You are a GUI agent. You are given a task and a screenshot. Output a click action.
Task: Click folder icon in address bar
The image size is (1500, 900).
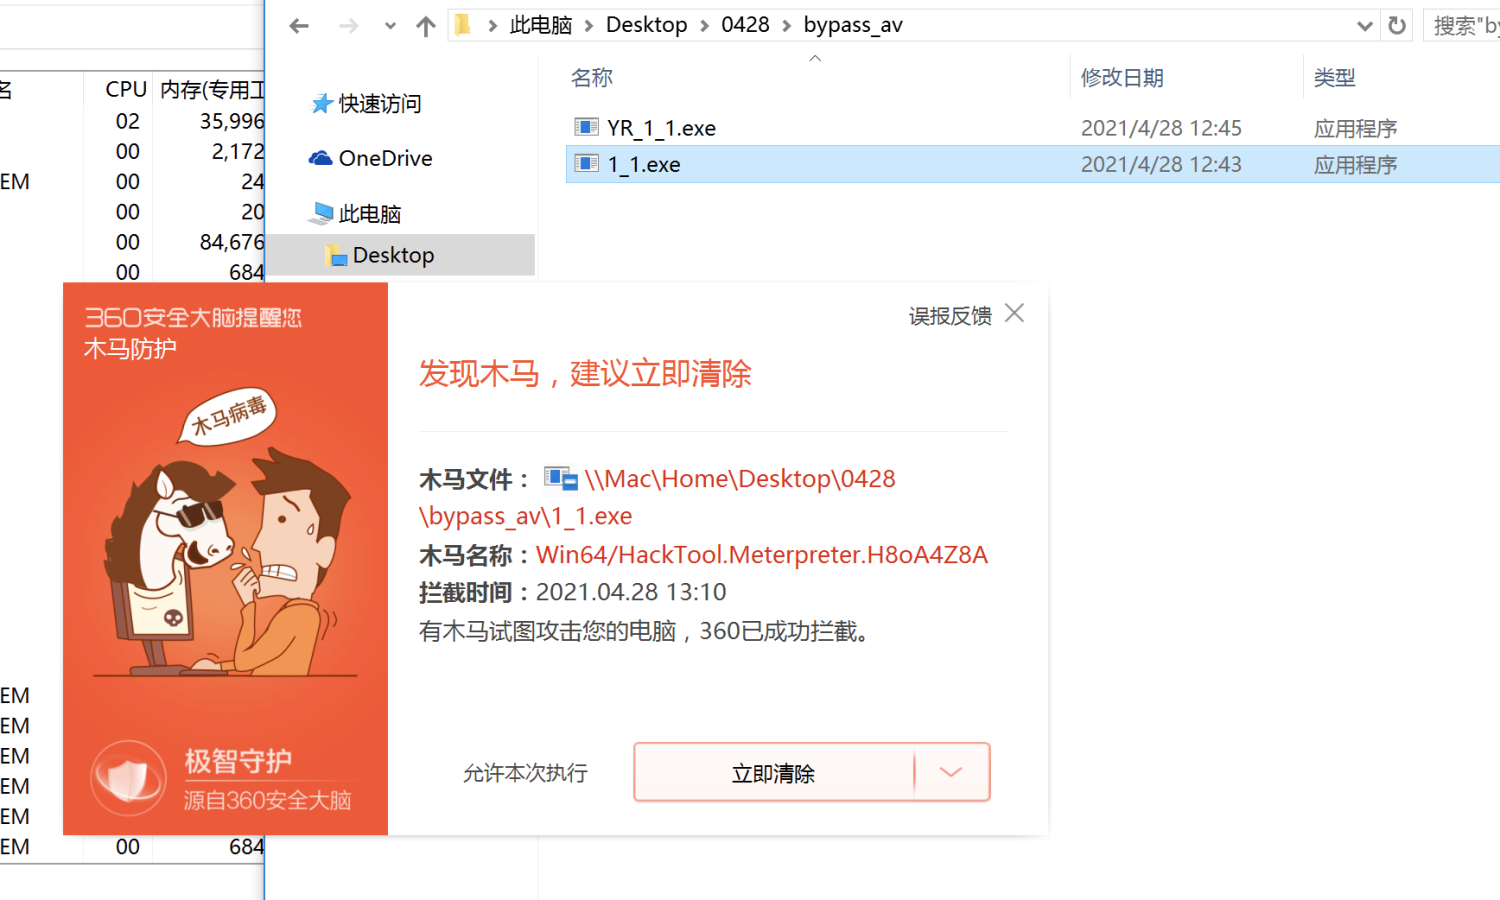coord(462,25)
